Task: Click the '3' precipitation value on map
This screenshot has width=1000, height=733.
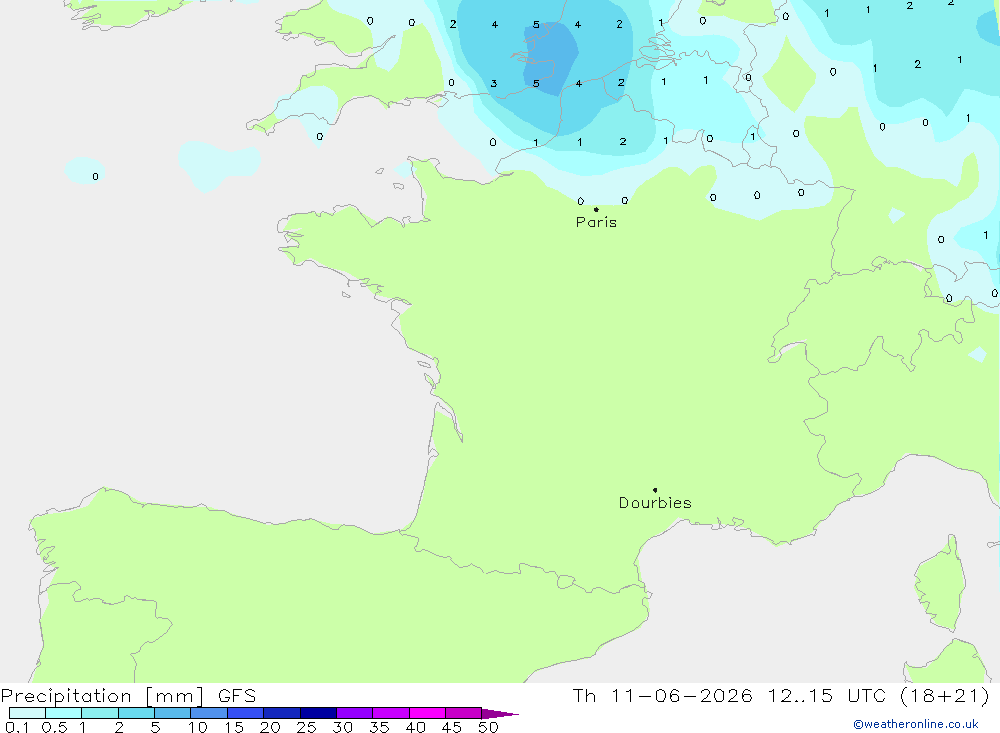Action: tap(494, 84)
